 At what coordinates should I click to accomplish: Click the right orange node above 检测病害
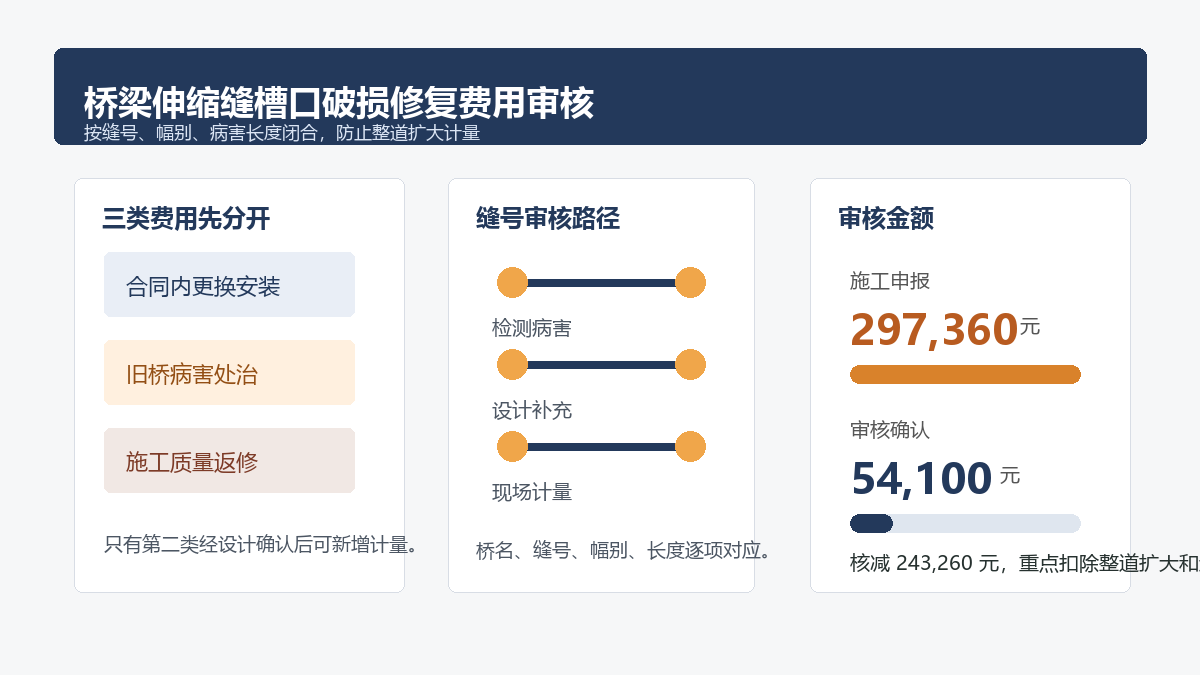pyautogui.click(x=690, y=283)
